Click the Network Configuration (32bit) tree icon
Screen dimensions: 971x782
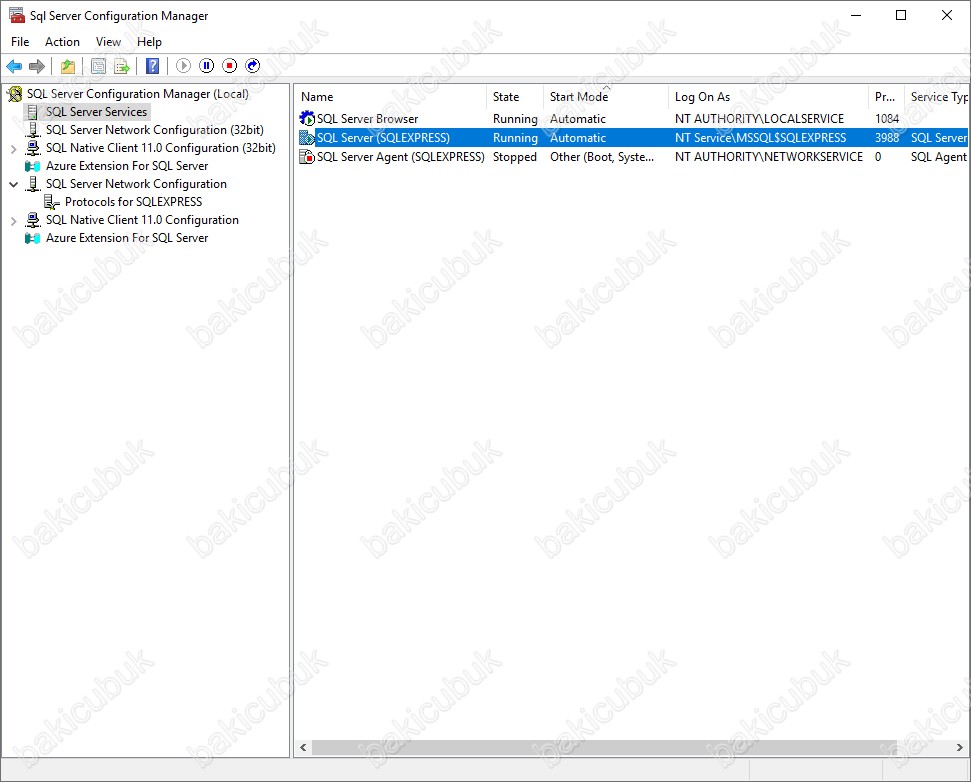(33, 130)
